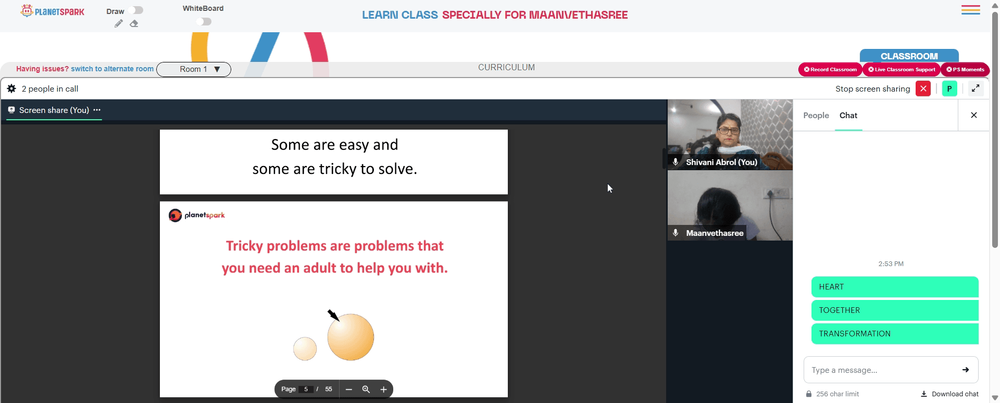Click the PlanetSpark logo in the header
The height and width of the screenshot is (403, 1000).
coord(52,11)
